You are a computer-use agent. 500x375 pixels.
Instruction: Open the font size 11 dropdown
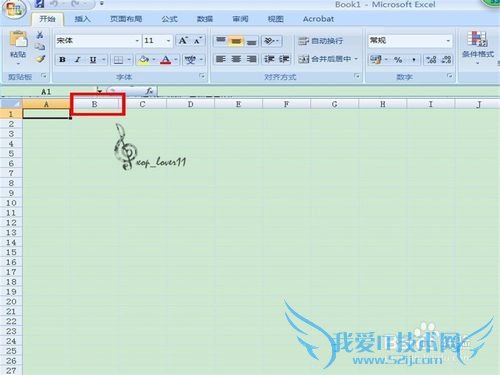168,41
